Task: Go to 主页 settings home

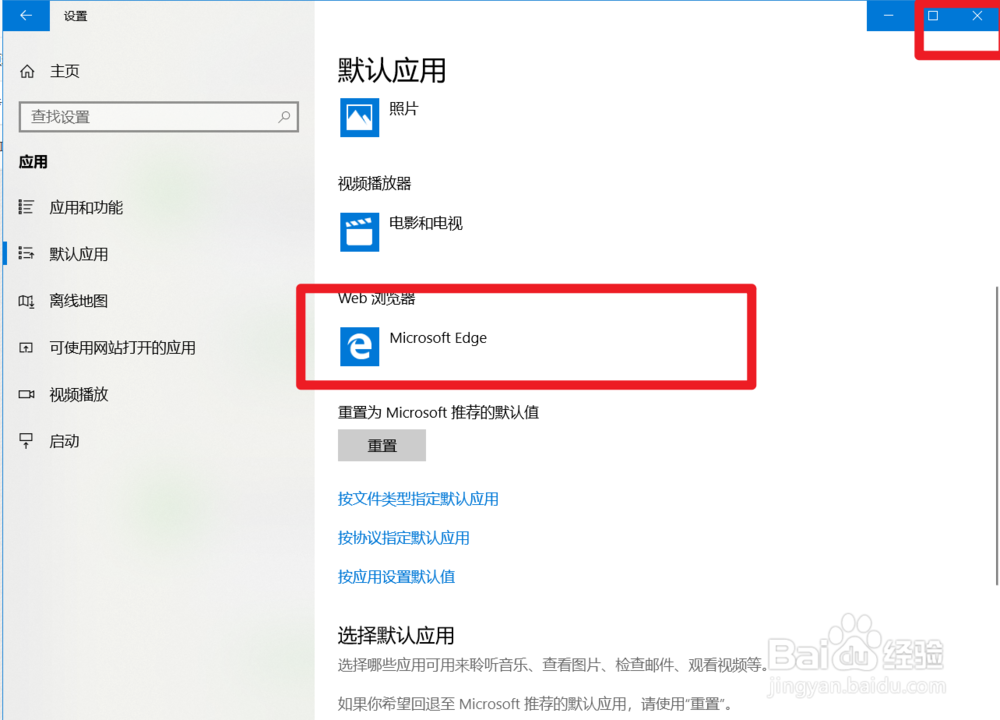Action: coord(65,71)
